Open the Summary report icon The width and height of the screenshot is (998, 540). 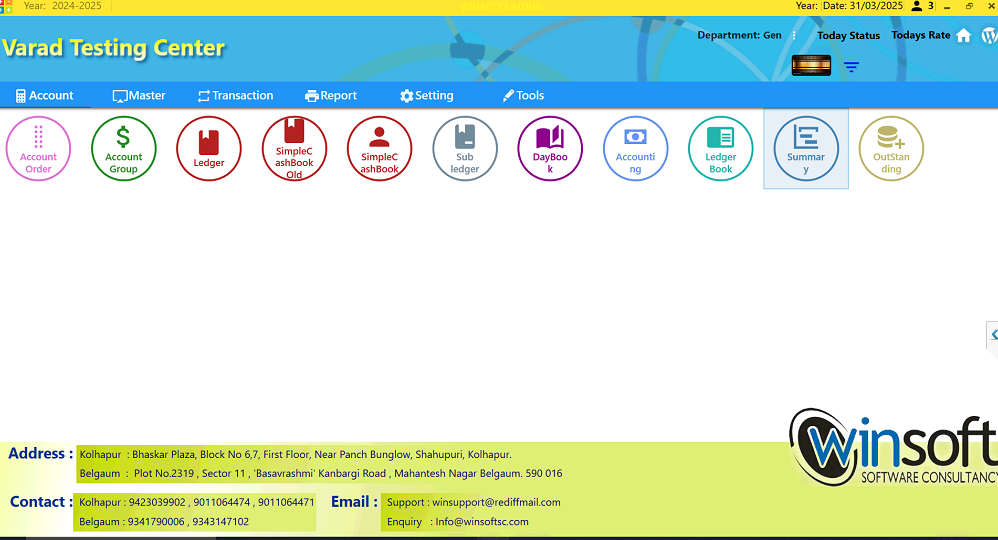coord(806,148)
